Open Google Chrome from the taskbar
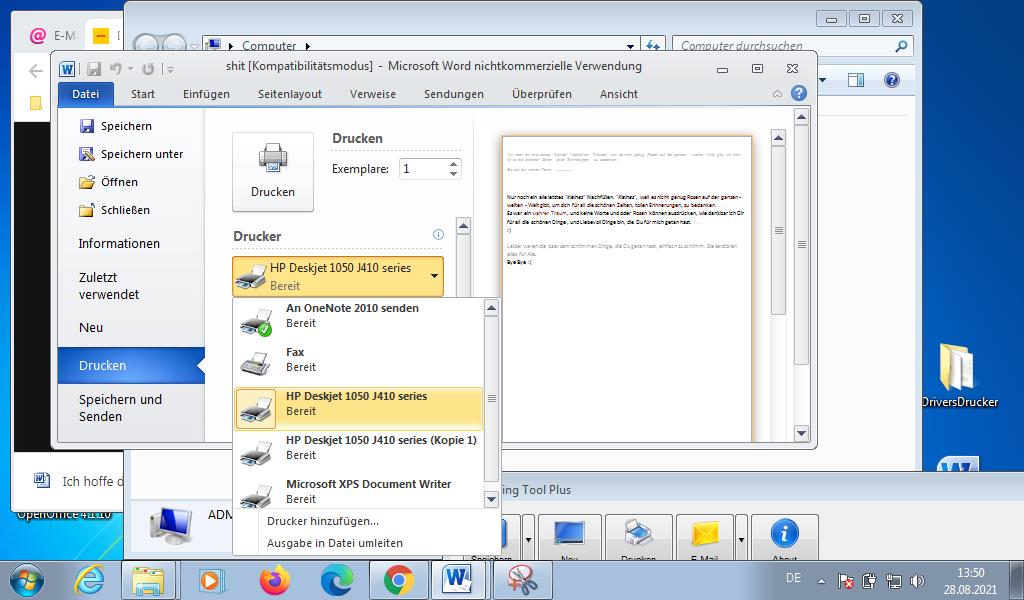This screenshot has height=600, width=1024. [398, 580]
